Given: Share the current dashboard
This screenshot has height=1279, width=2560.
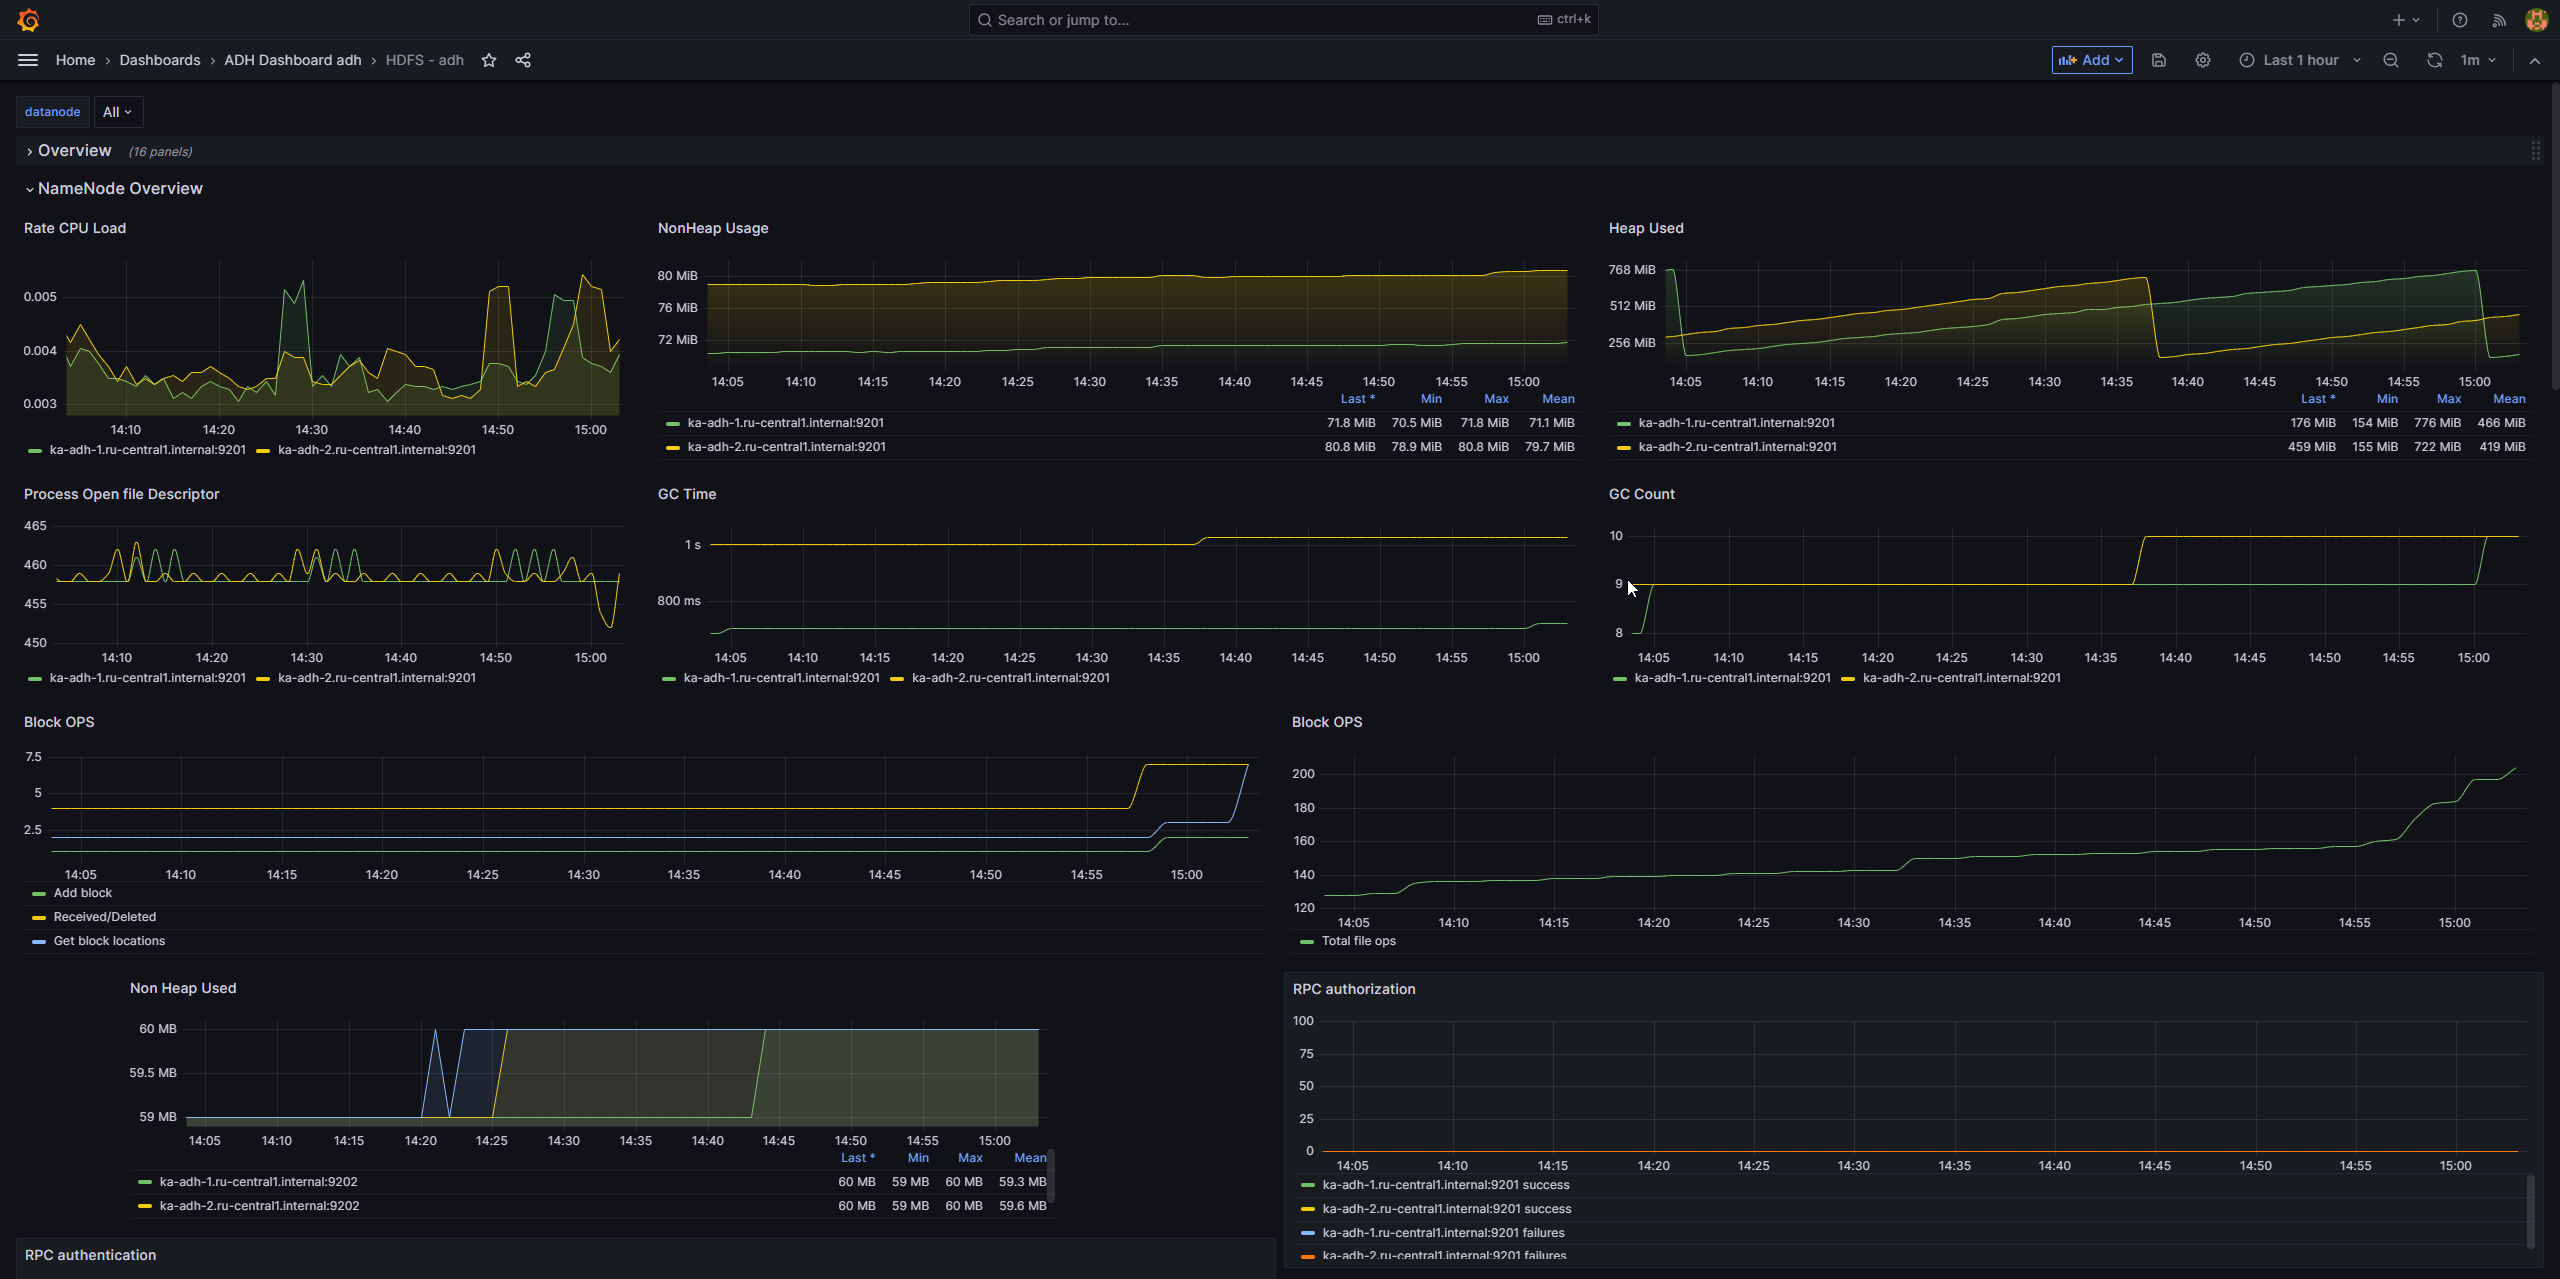Looking at the screenshot, I should (522, 60).
